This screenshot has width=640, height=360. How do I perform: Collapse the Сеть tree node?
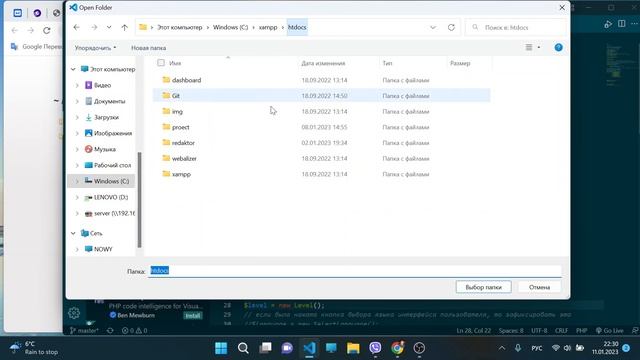click(73, 233)
